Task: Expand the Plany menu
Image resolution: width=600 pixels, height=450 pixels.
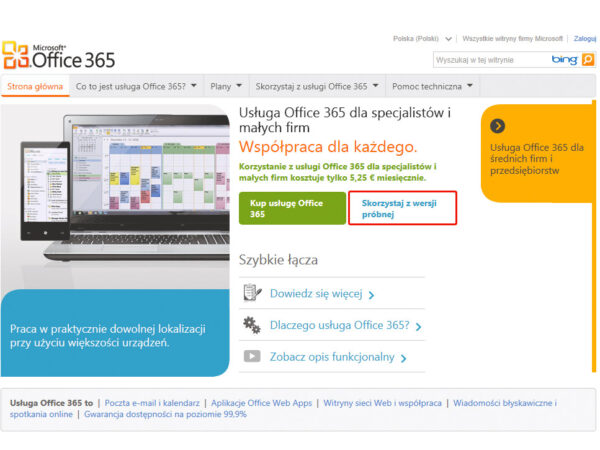Action: click(x=225, y=87)
